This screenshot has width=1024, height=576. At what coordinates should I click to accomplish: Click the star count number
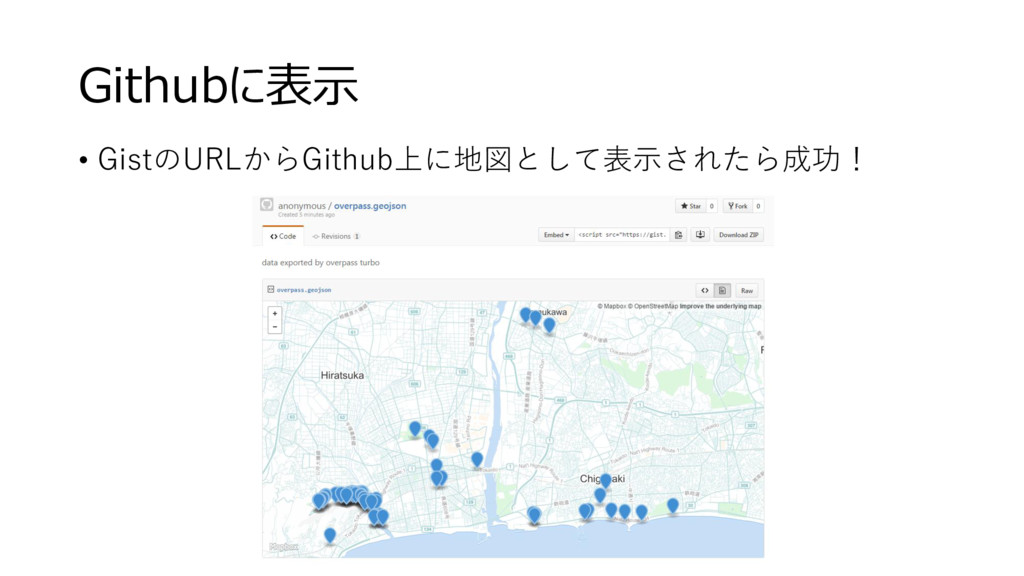[x=712, y=206]
